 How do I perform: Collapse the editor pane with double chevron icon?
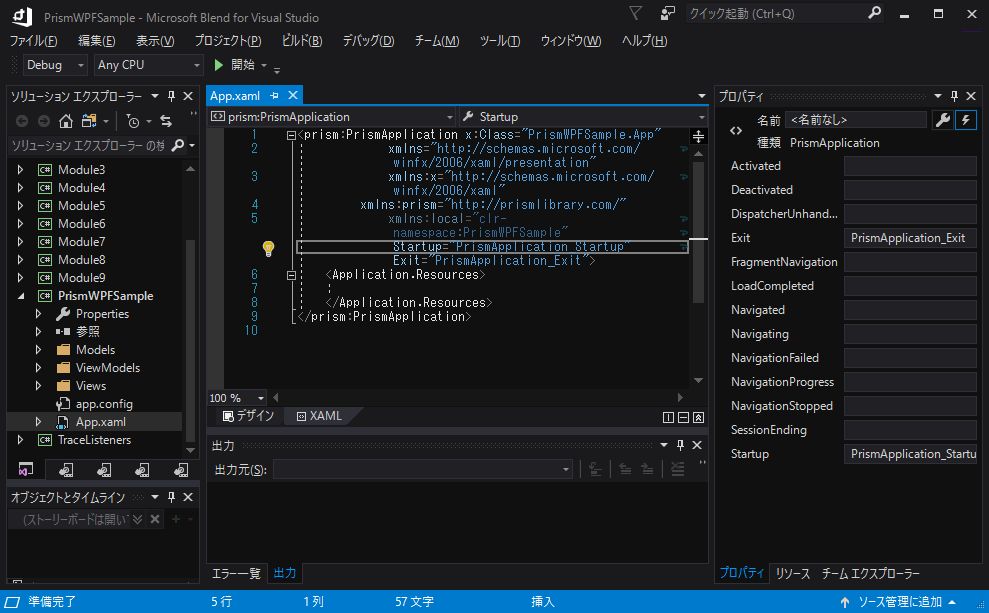(699, 417)
